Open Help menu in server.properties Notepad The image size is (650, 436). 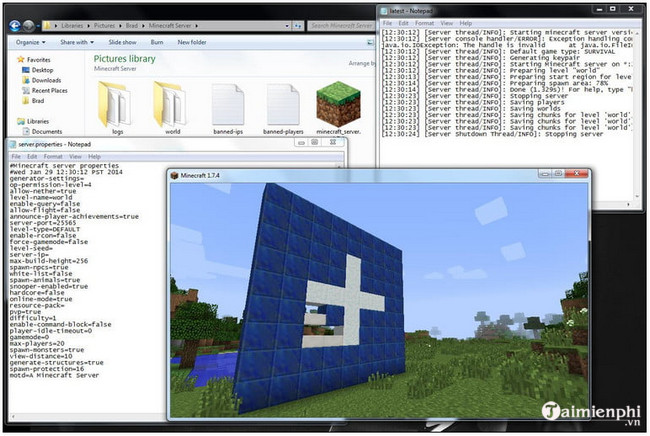(x=94, y=157)
